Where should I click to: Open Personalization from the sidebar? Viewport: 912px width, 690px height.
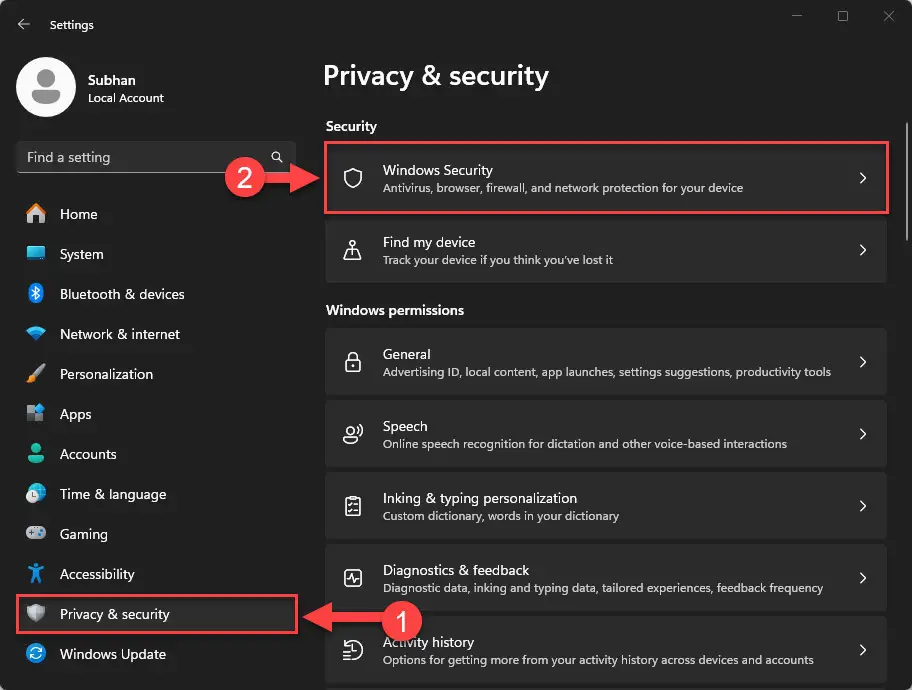[106, 374]
